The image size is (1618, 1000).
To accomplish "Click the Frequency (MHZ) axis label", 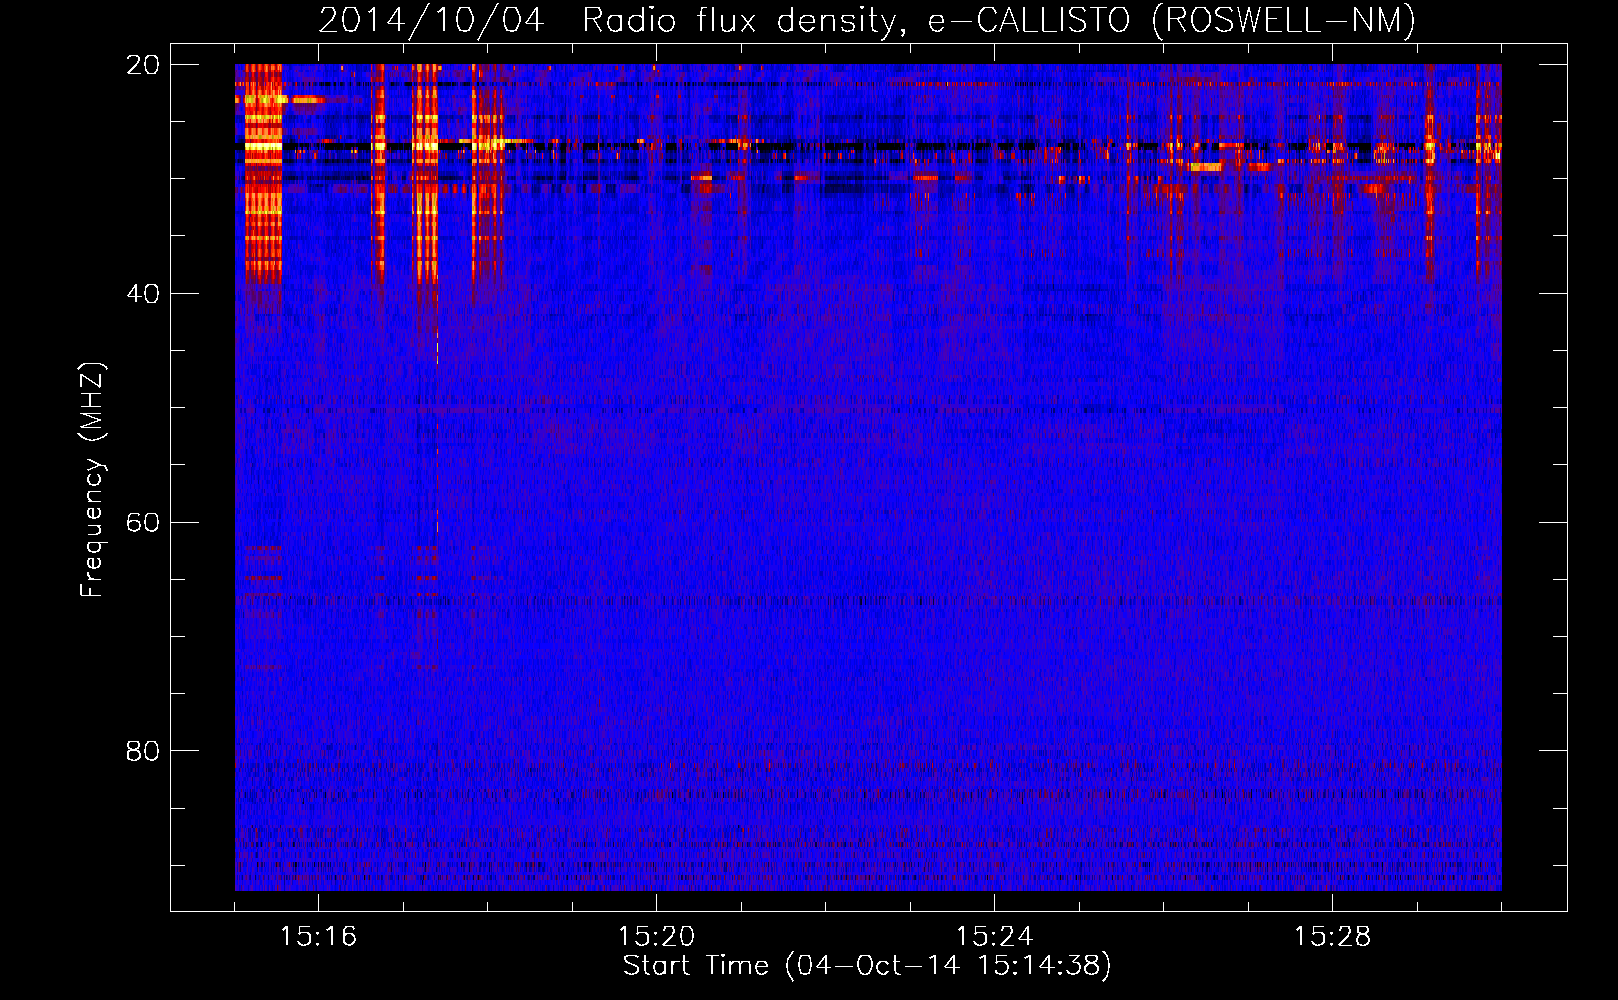I will point(92,480).
